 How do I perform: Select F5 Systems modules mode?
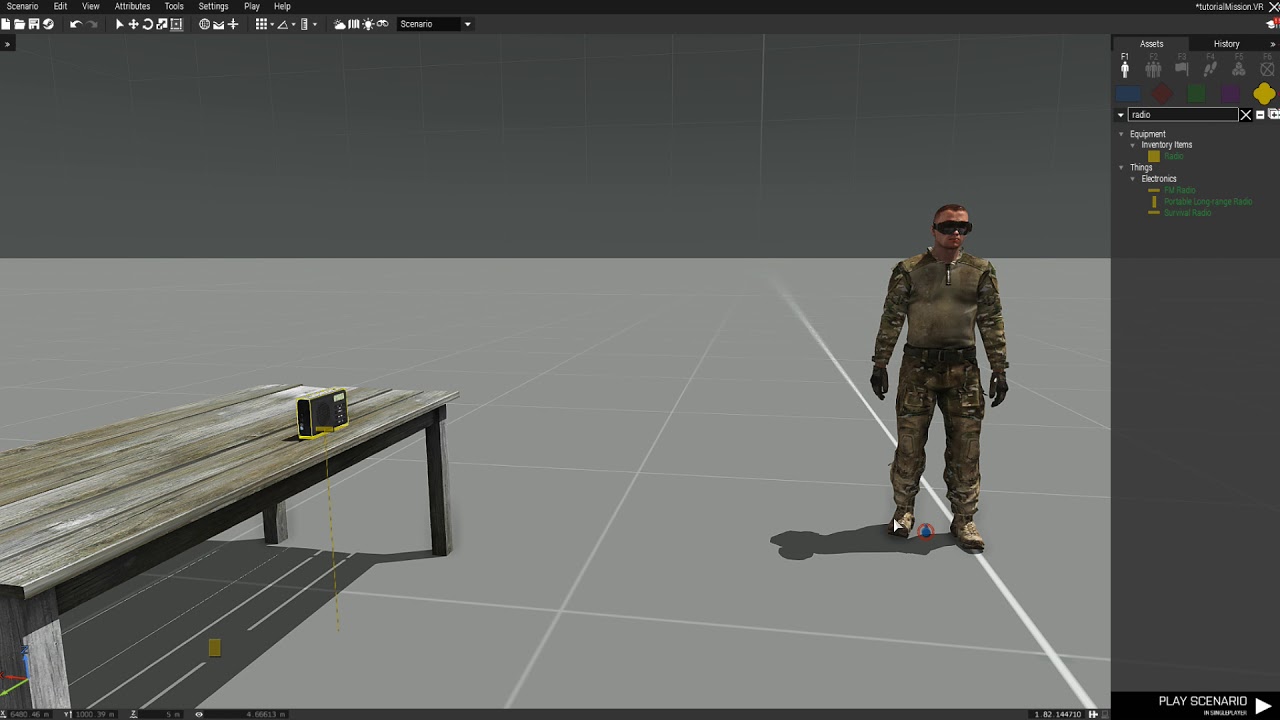(1239, 67)
